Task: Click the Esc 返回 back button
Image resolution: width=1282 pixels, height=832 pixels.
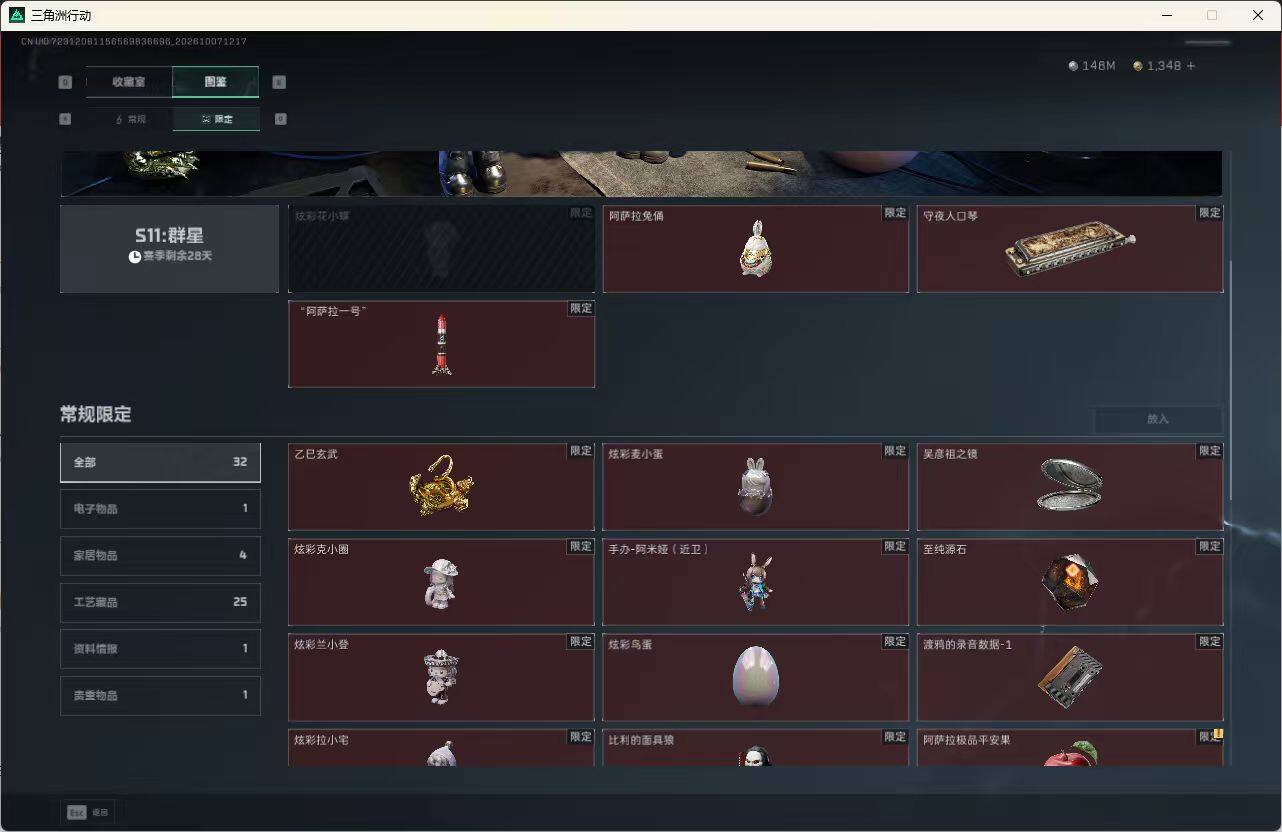Action: tap(89, 813)
